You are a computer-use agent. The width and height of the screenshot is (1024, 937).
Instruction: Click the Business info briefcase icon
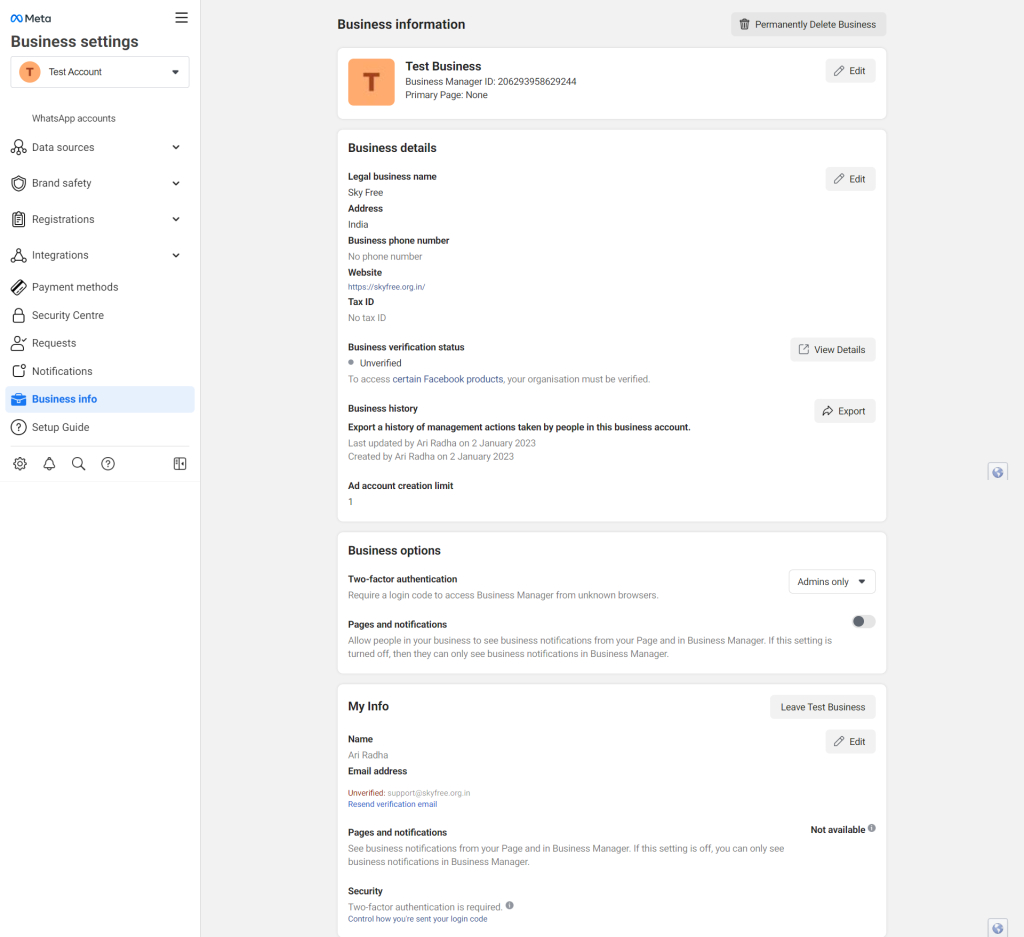[19, 400]
